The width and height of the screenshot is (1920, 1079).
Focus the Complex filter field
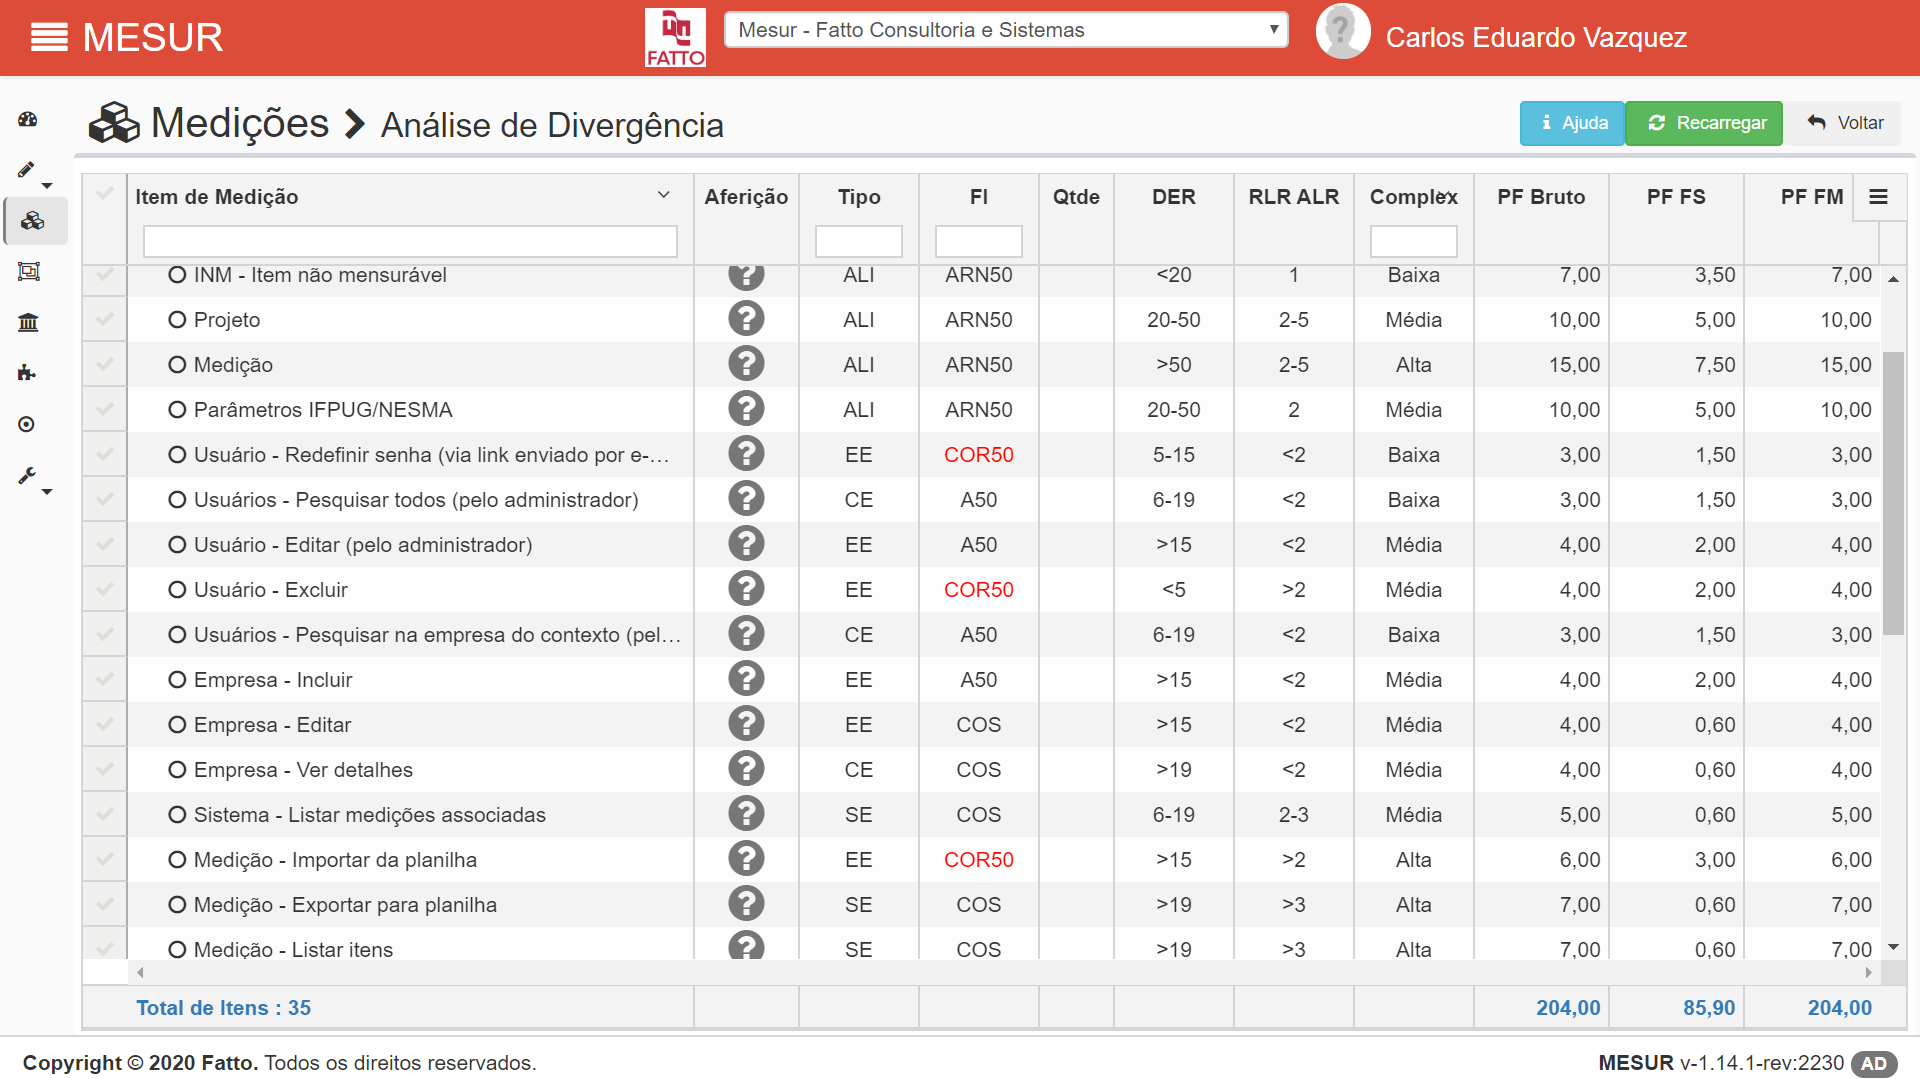[1413, 241]
